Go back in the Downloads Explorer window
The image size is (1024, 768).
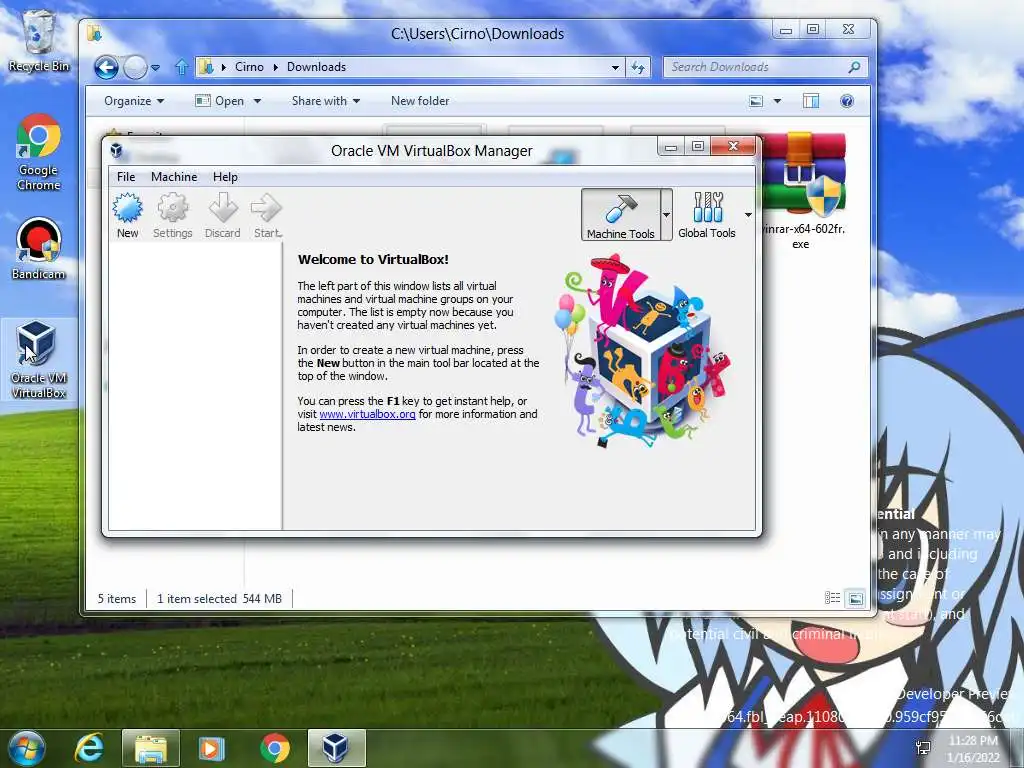[106, 67]
